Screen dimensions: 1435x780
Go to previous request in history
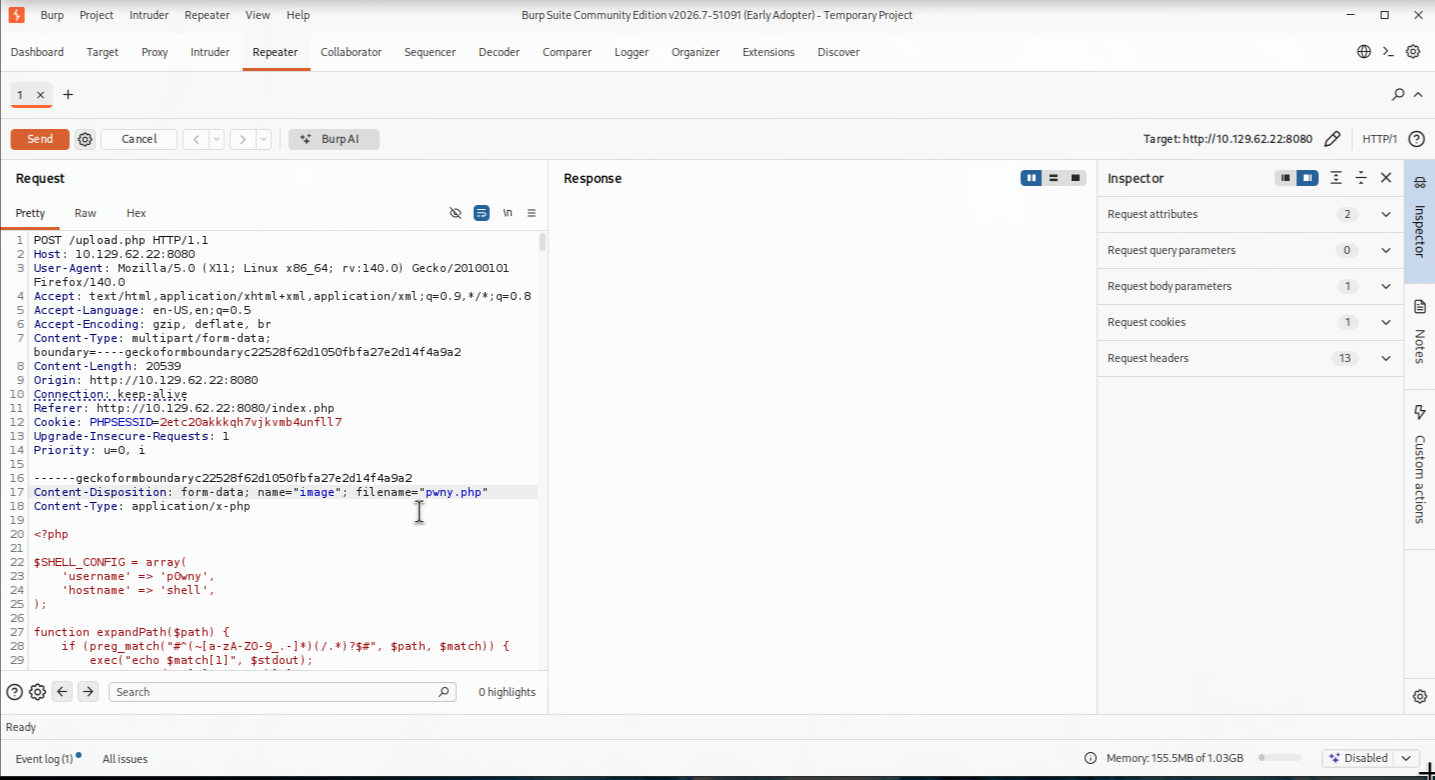[196, 139]
